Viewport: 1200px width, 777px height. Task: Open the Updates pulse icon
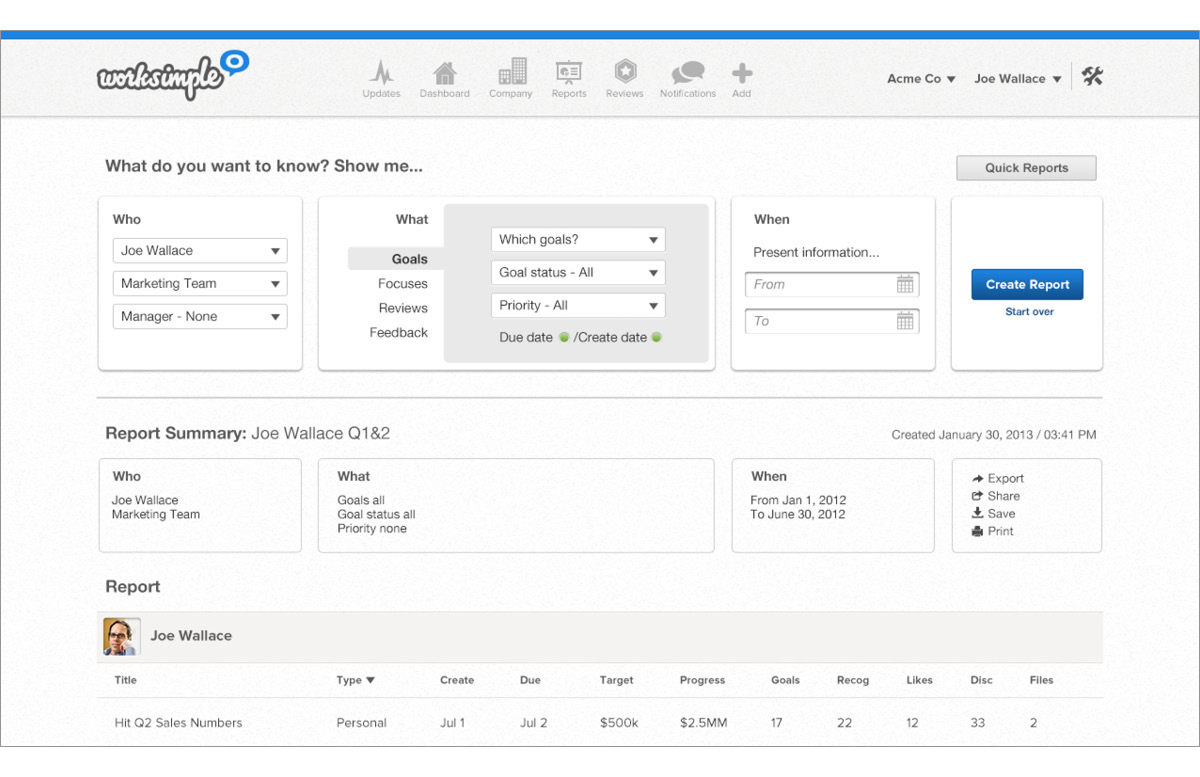pos(381,74)
